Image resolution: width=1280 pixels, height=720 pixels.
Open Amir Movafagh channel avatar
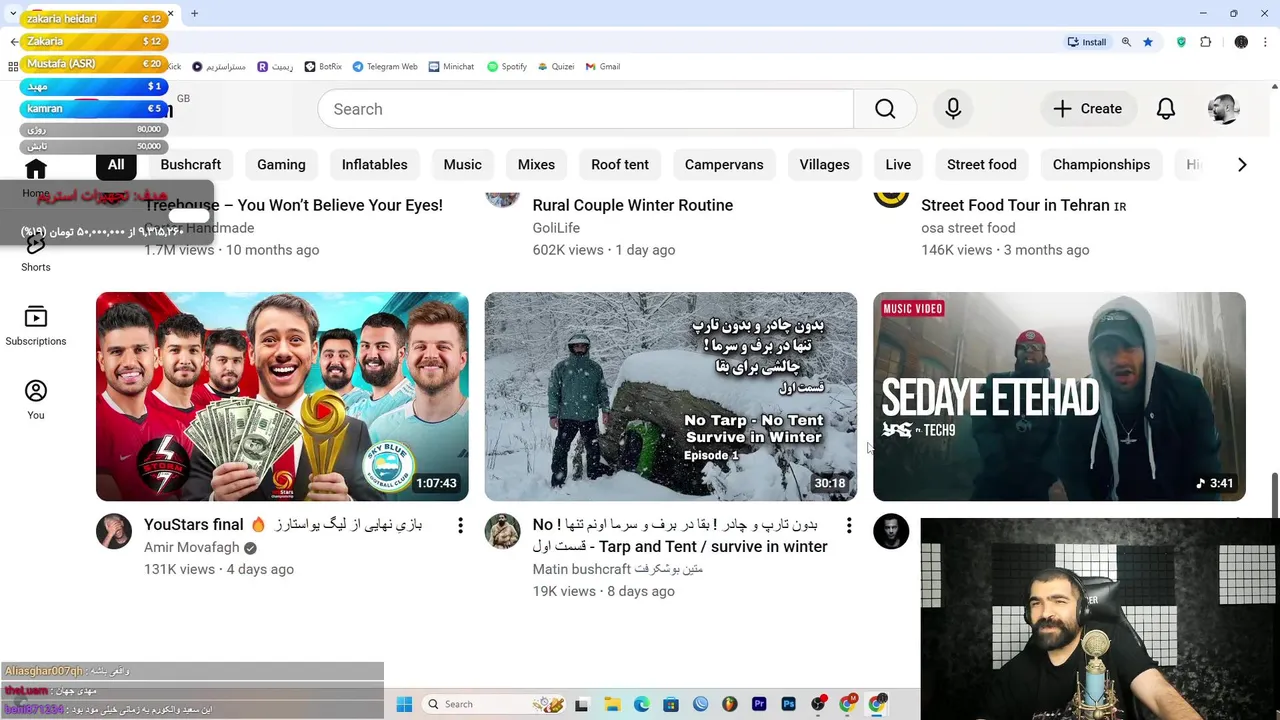(x=114, y=532)
